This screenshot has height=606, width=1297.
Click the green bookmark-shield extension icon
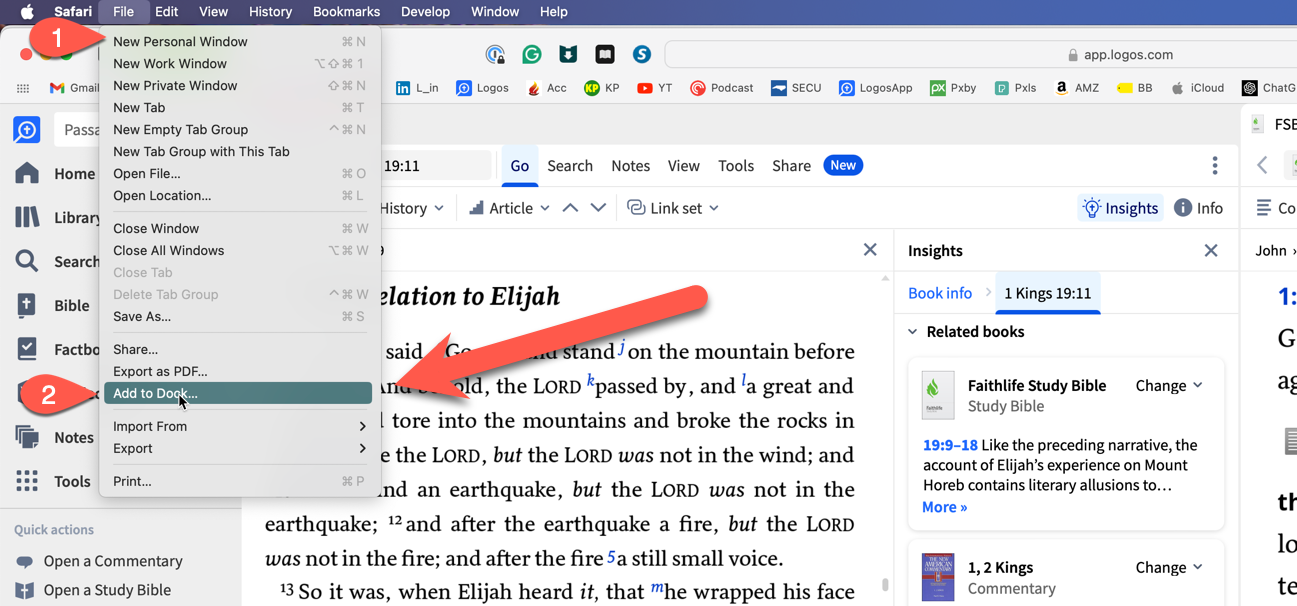pos(568,54)
